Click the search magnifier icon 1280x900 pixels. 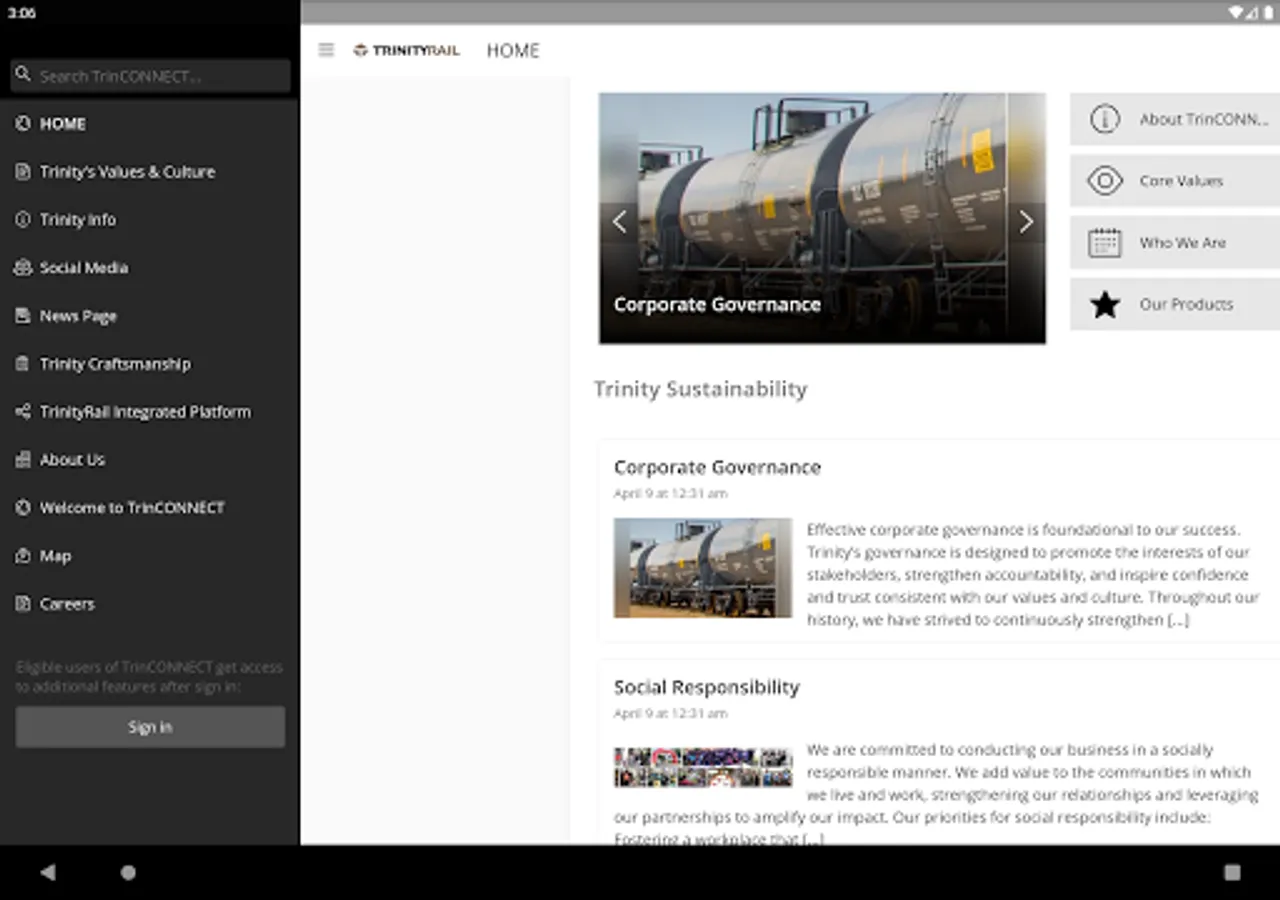(23, 75)
